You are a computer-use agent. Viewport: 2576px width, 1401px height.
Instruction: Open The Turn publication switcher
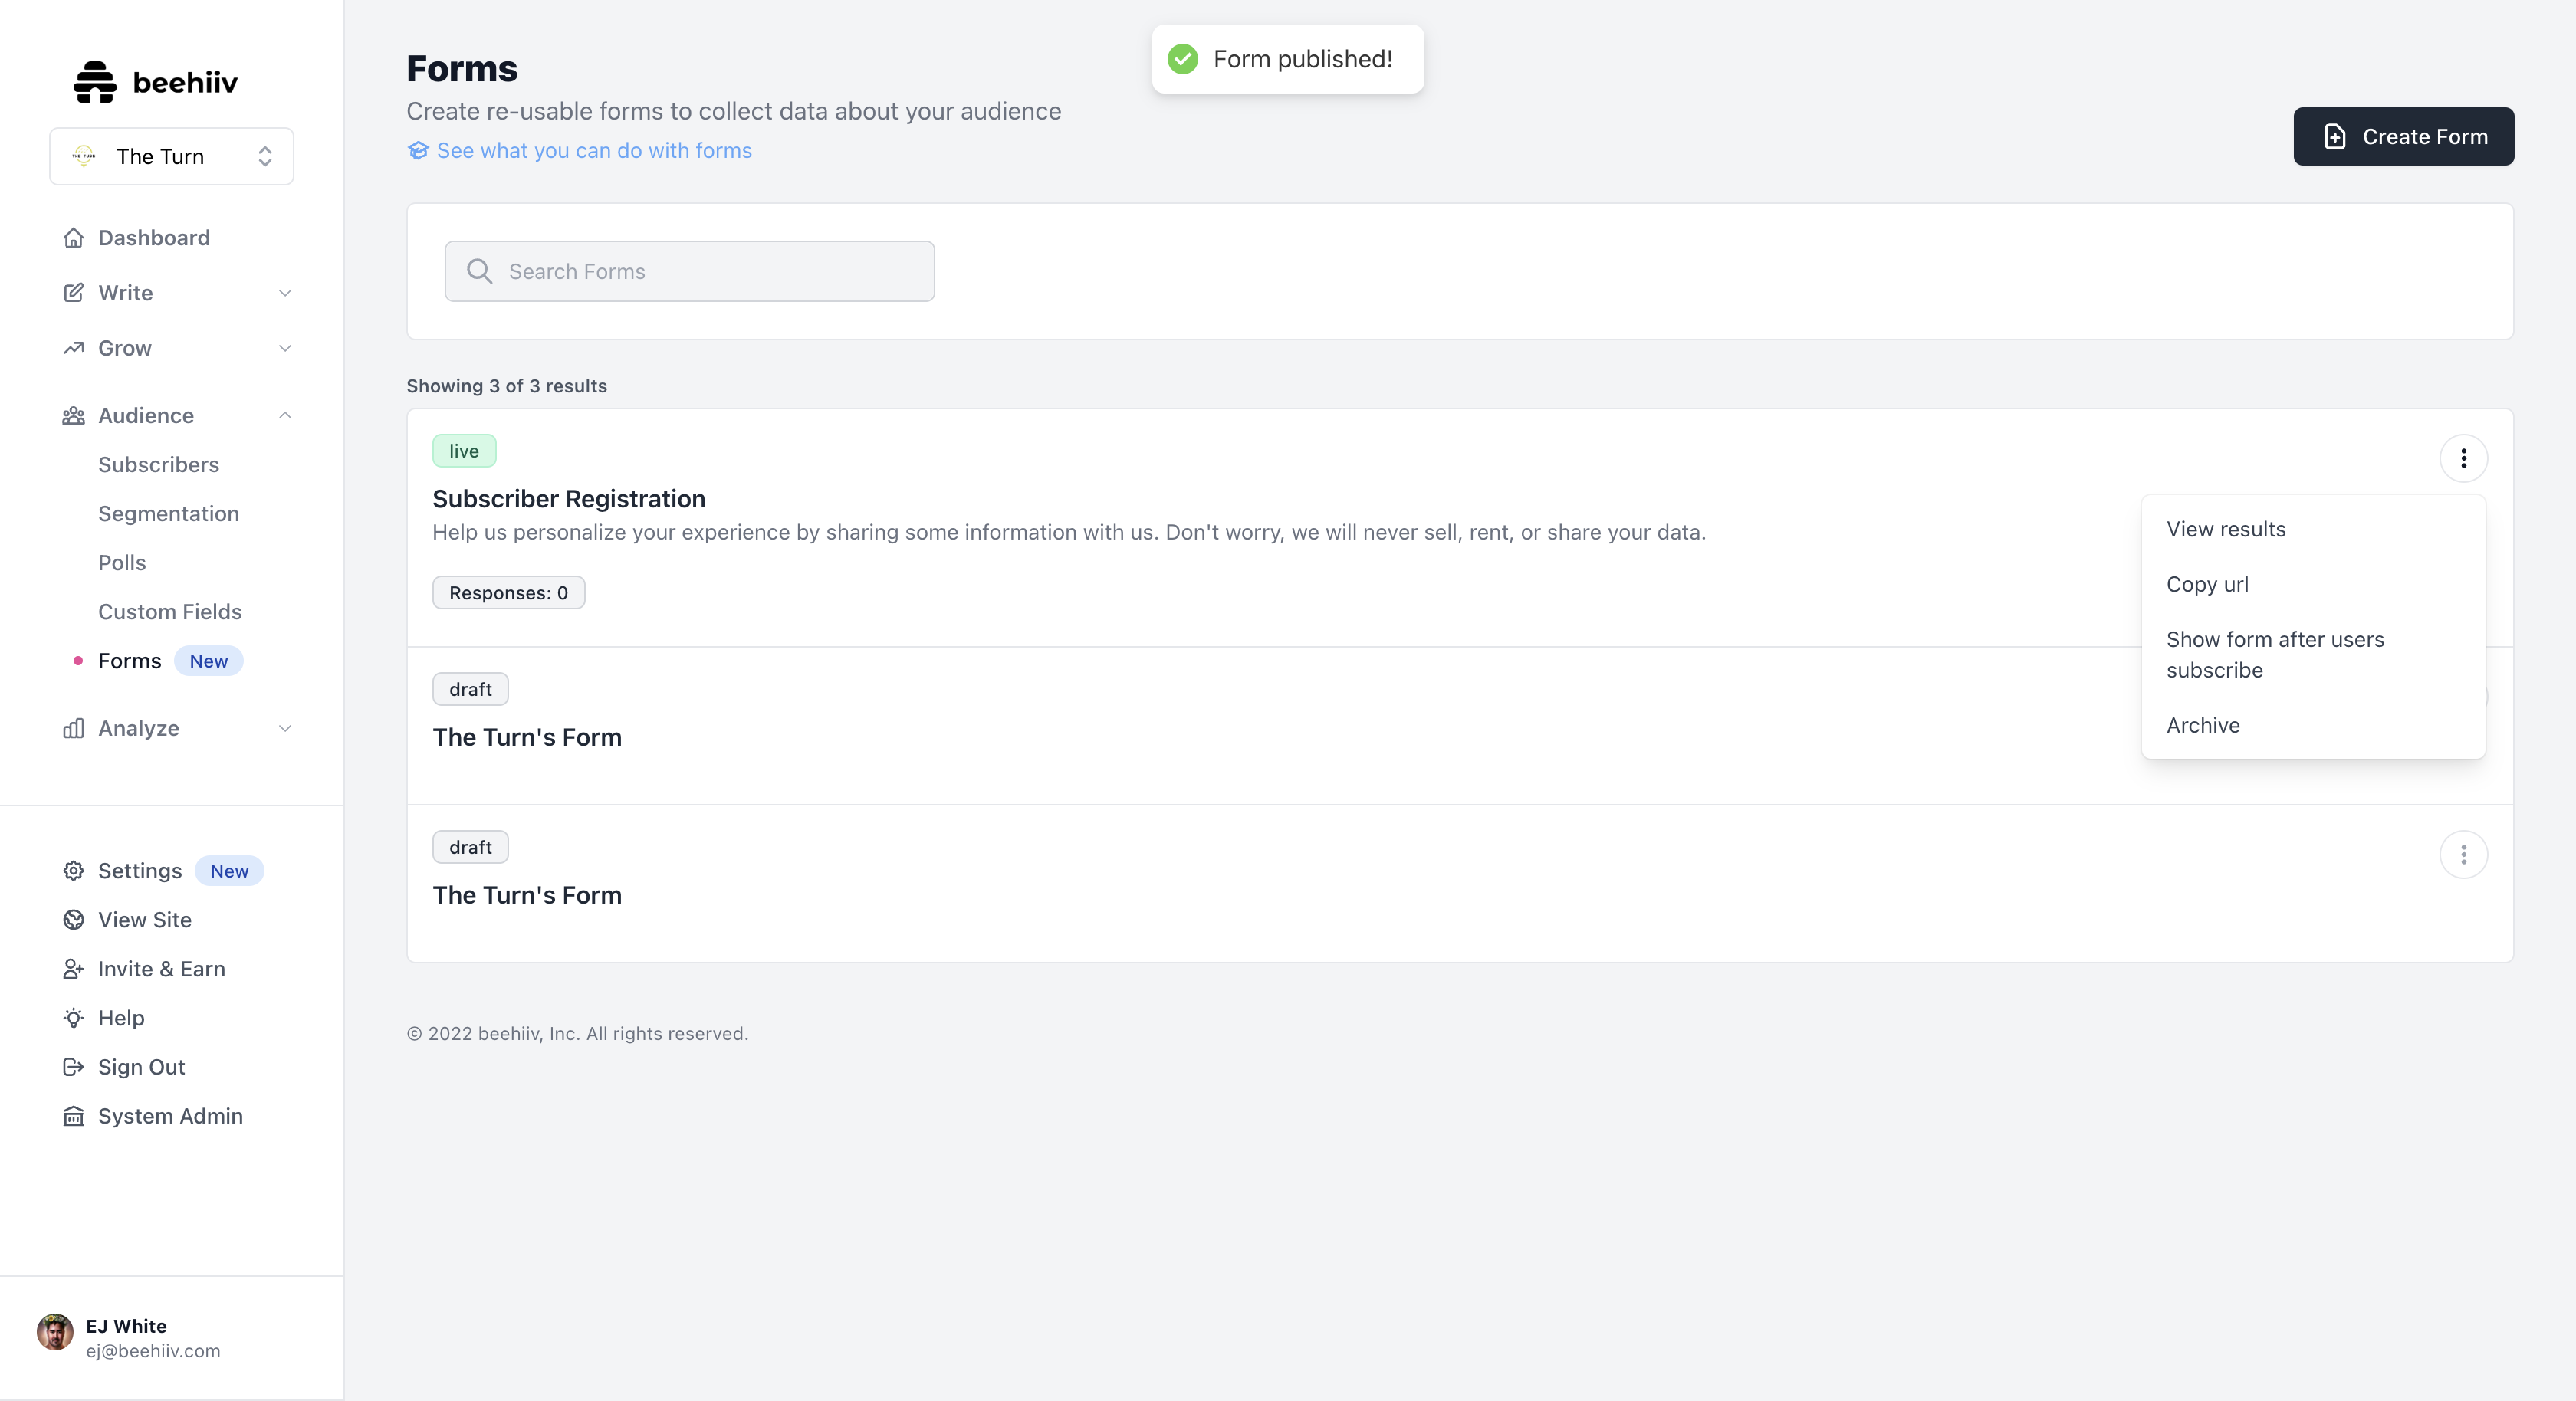[x=172, y=156]
